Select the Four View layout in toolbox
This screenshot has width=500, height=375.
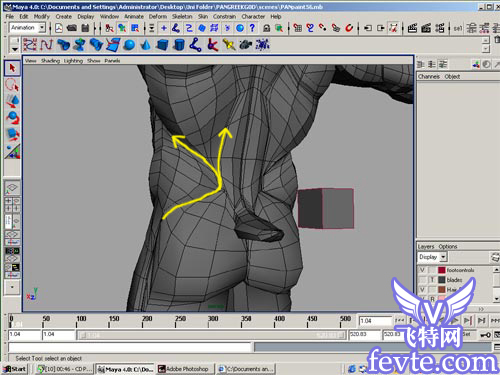click(x=12, y=204)
